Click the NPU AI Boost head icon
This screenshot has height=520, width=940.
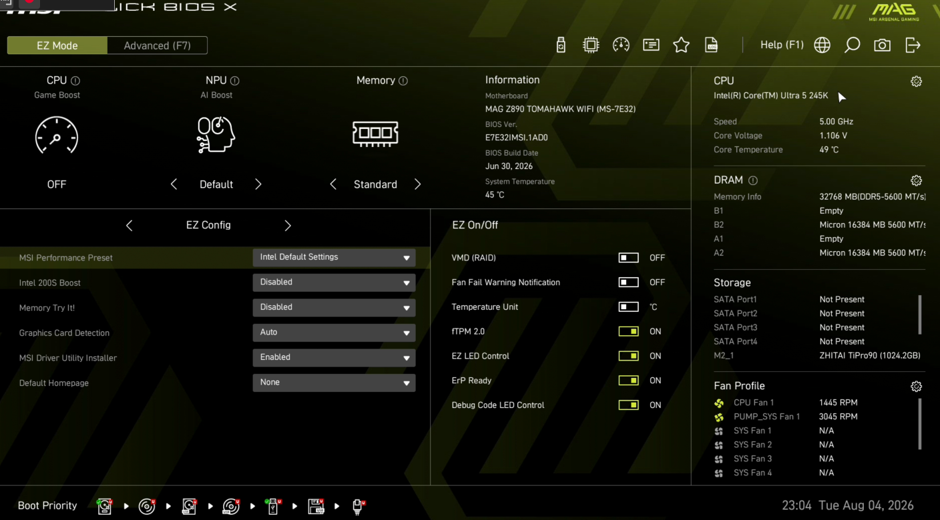point(216,134)
